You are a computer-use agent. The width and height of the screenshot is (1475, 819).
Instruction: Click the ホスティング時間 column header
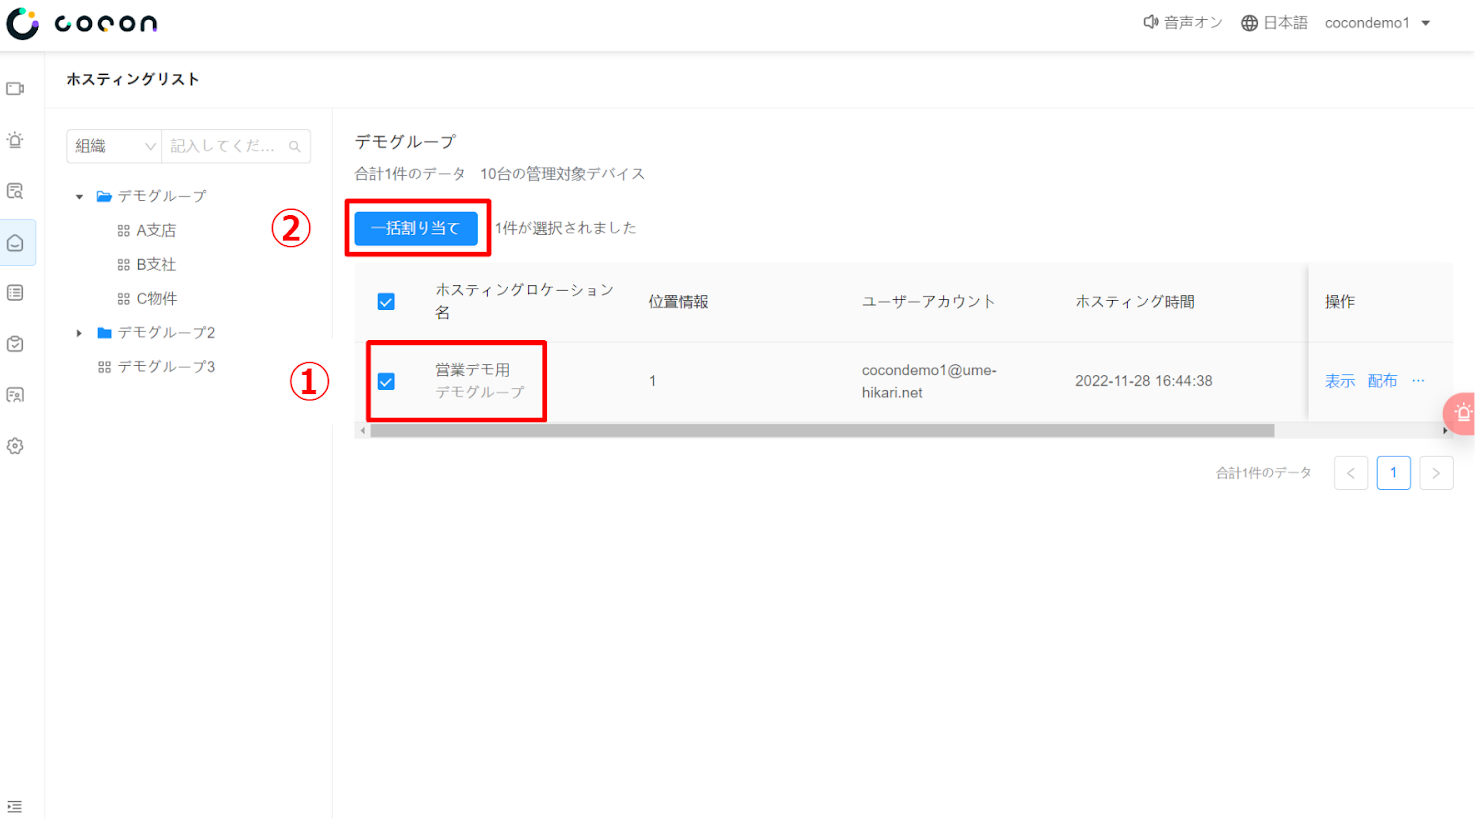(1135, 302)
